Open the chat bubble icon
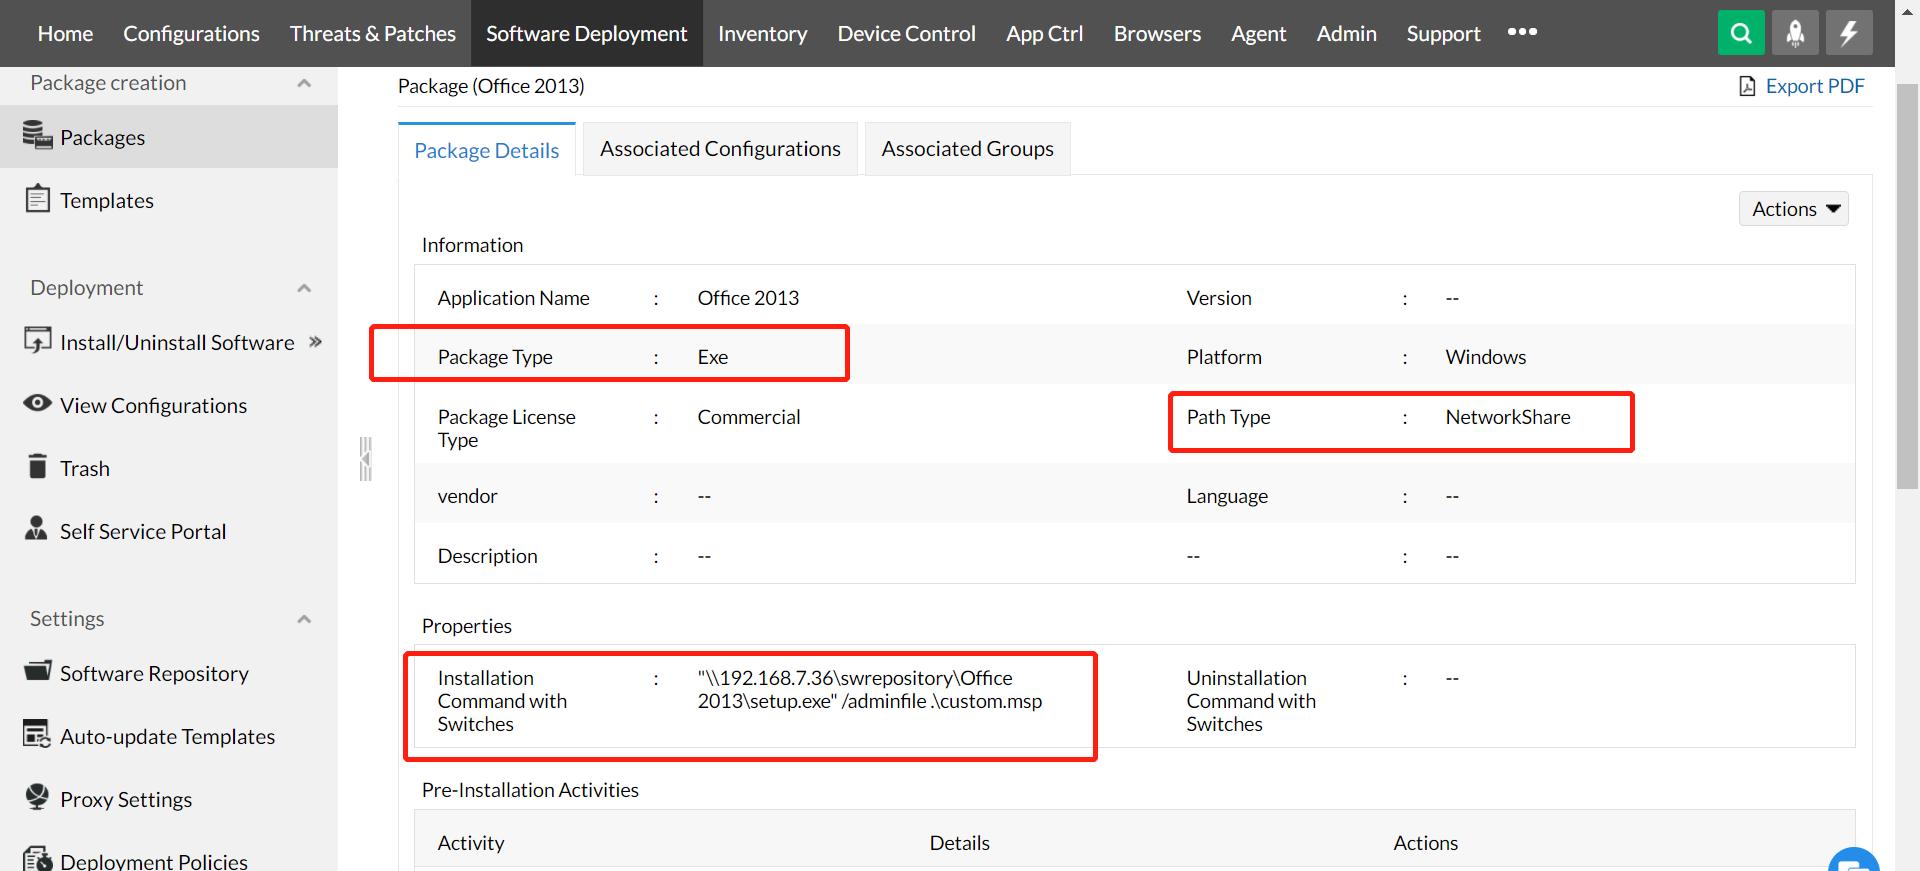Image resolution: width=1920 pixels, height=871 pixels. pyautogui.click(x=1854, y=860)
